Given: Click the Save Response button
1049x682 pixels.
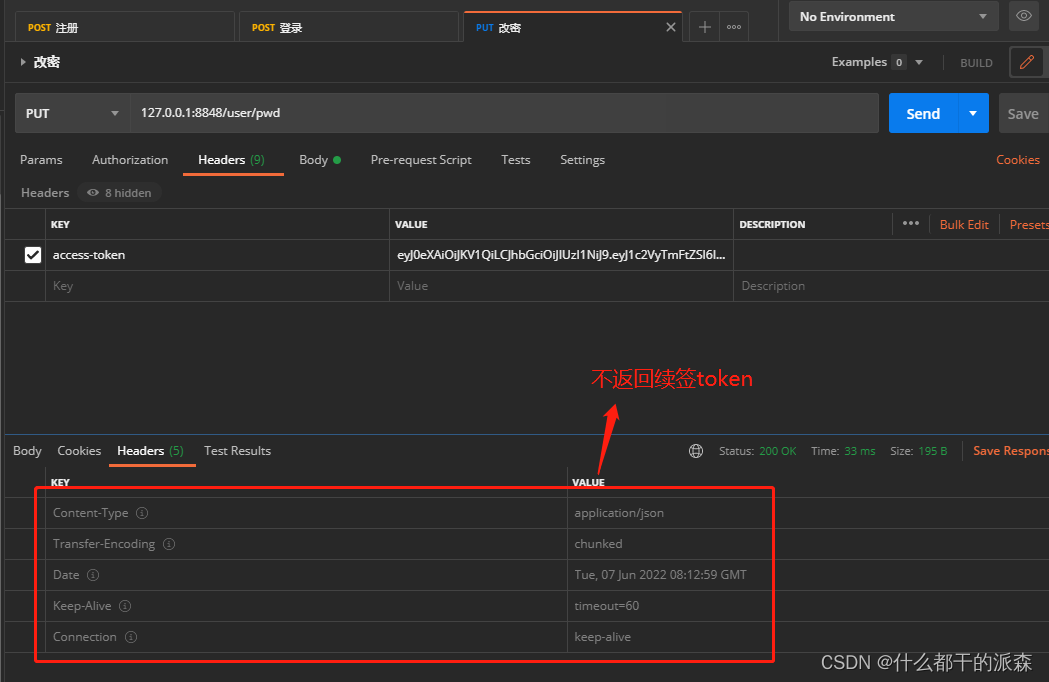Looking at the screenshot, I should (x=1011, y=451).
